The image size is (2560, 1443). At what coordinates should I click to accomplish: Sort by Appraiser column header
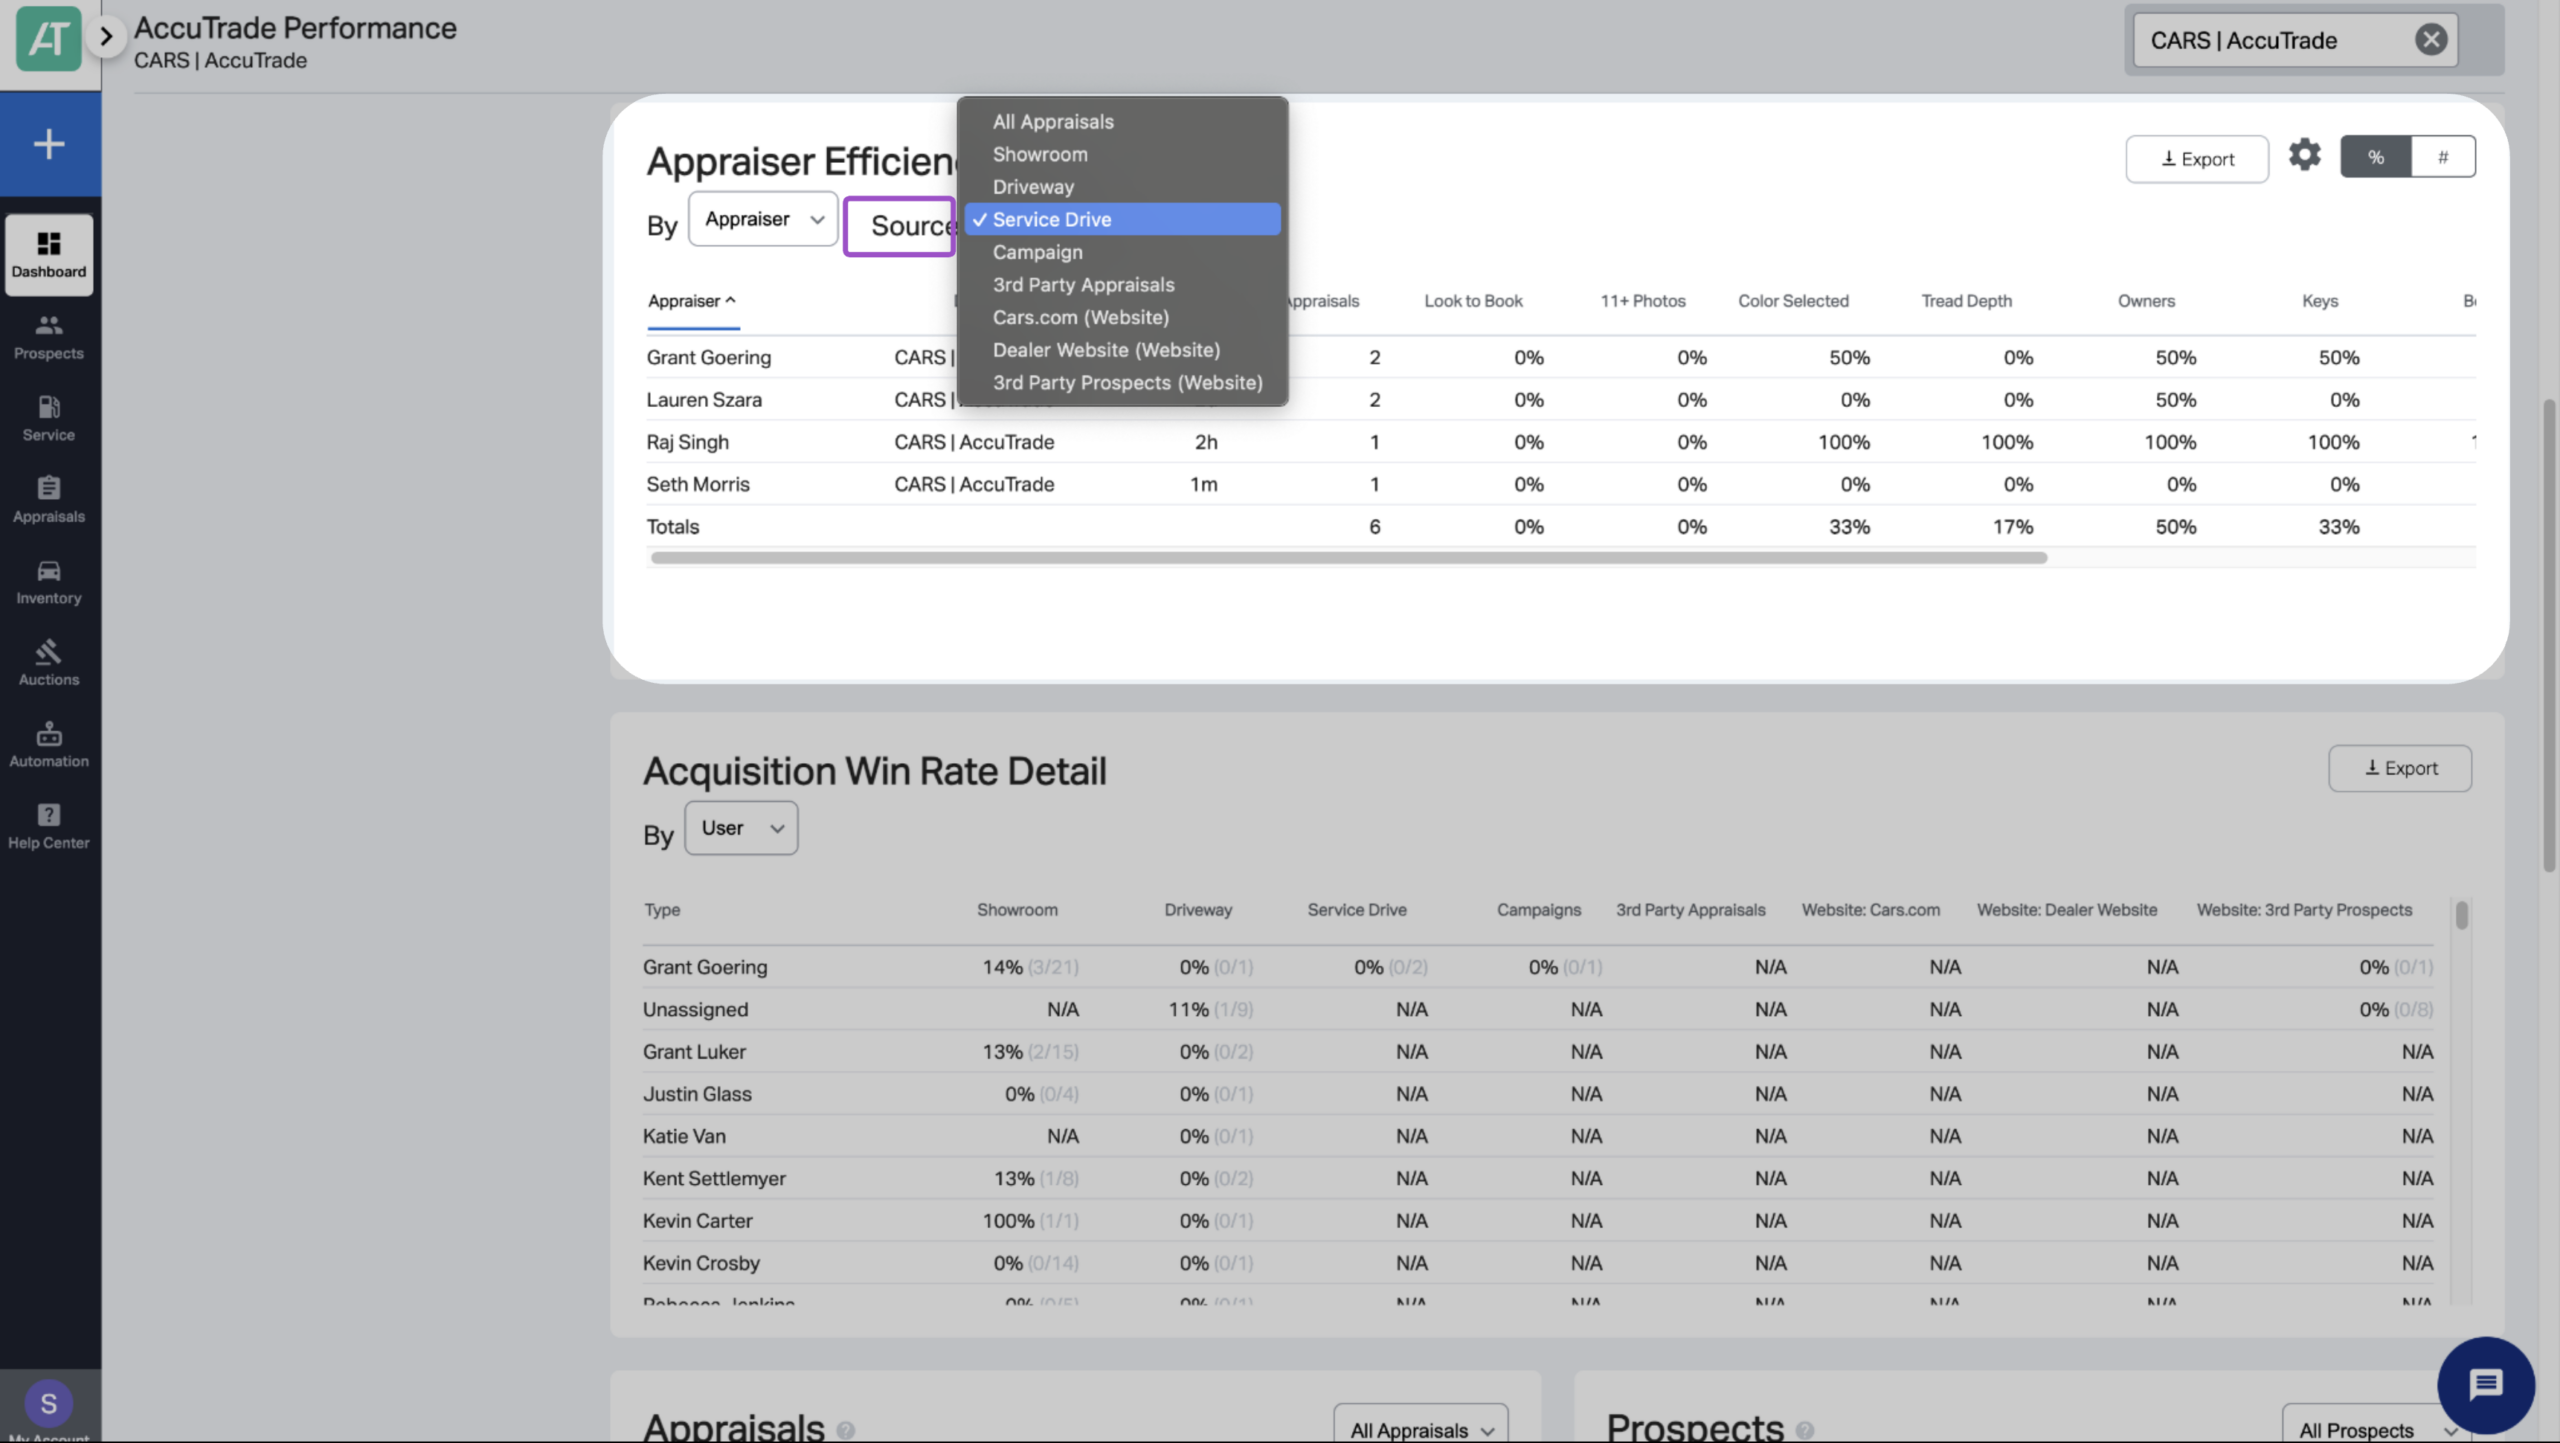(x=692, y=301)
